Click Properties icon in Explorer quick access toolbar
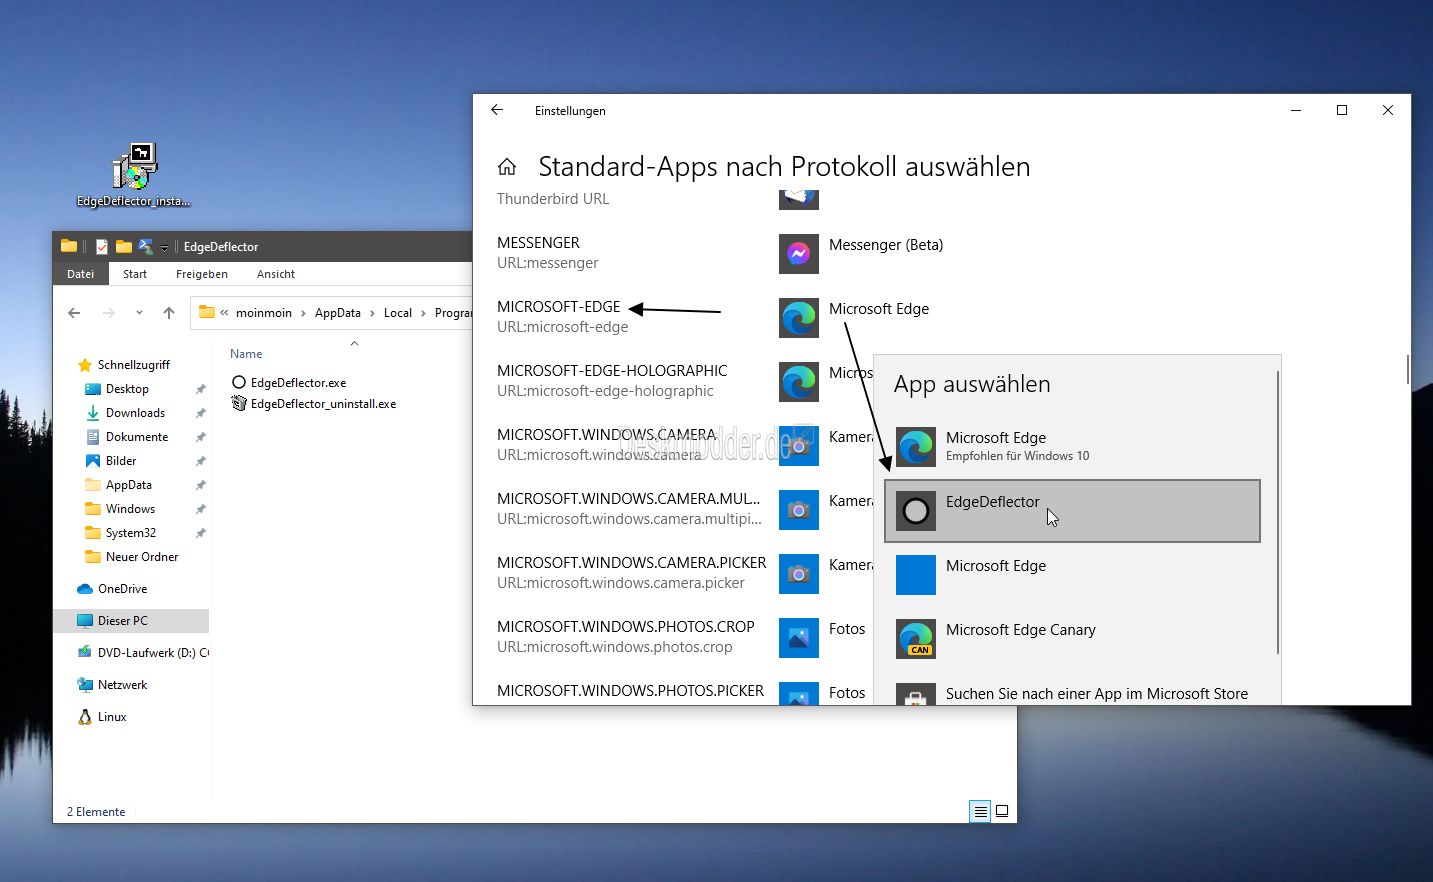This screenshot has width=1433, height=882. tap(101, 246)
